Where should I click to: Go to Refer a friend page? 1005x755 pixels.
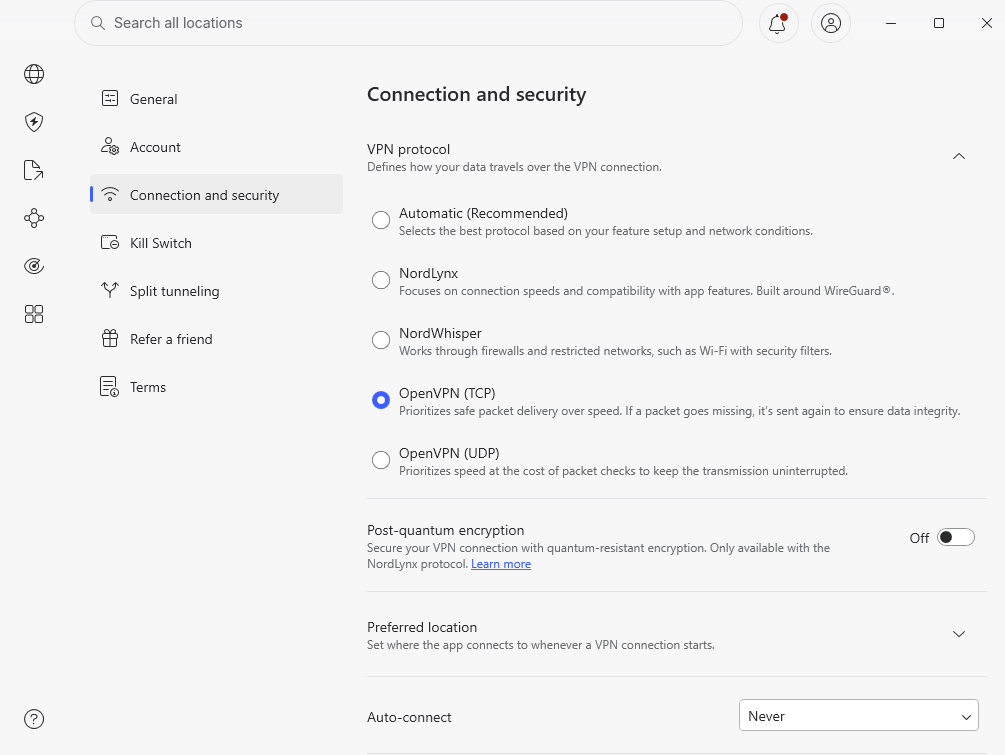pyautogui.click(x=217, y=338)
